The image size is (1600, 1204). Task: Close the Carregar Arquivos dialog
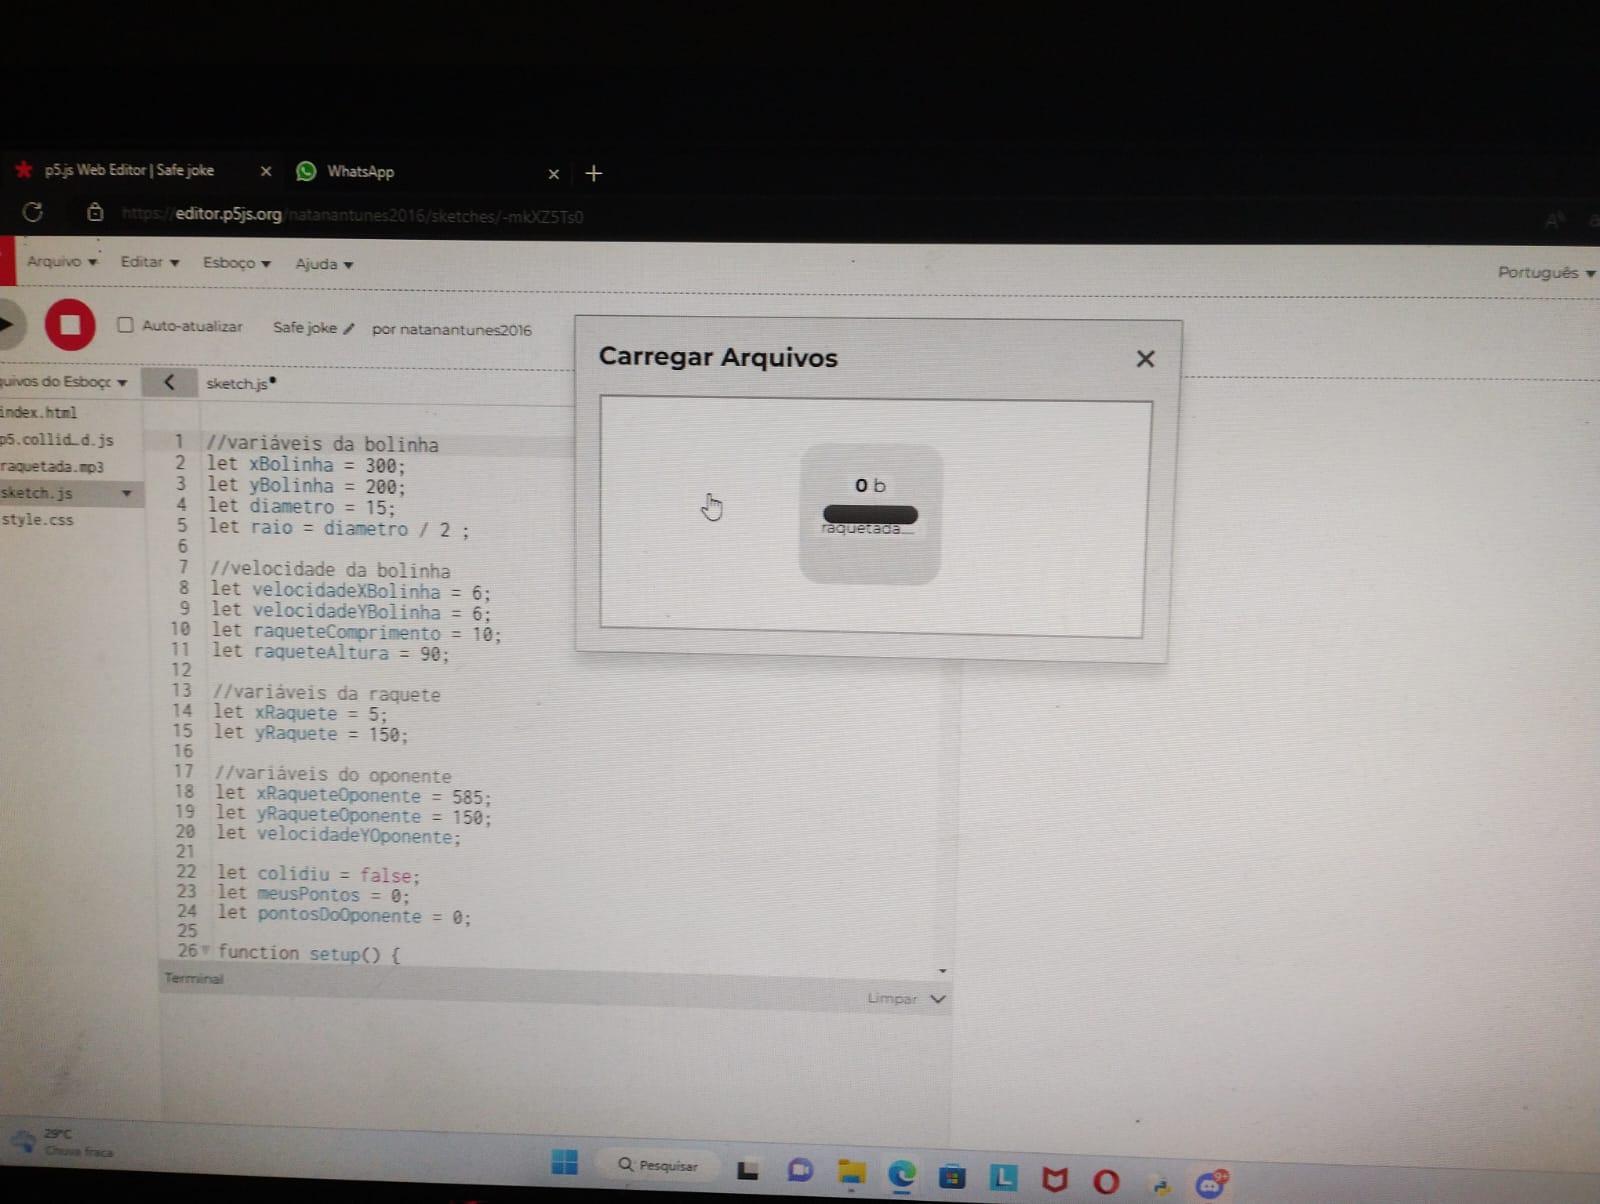click(1145, 359)
